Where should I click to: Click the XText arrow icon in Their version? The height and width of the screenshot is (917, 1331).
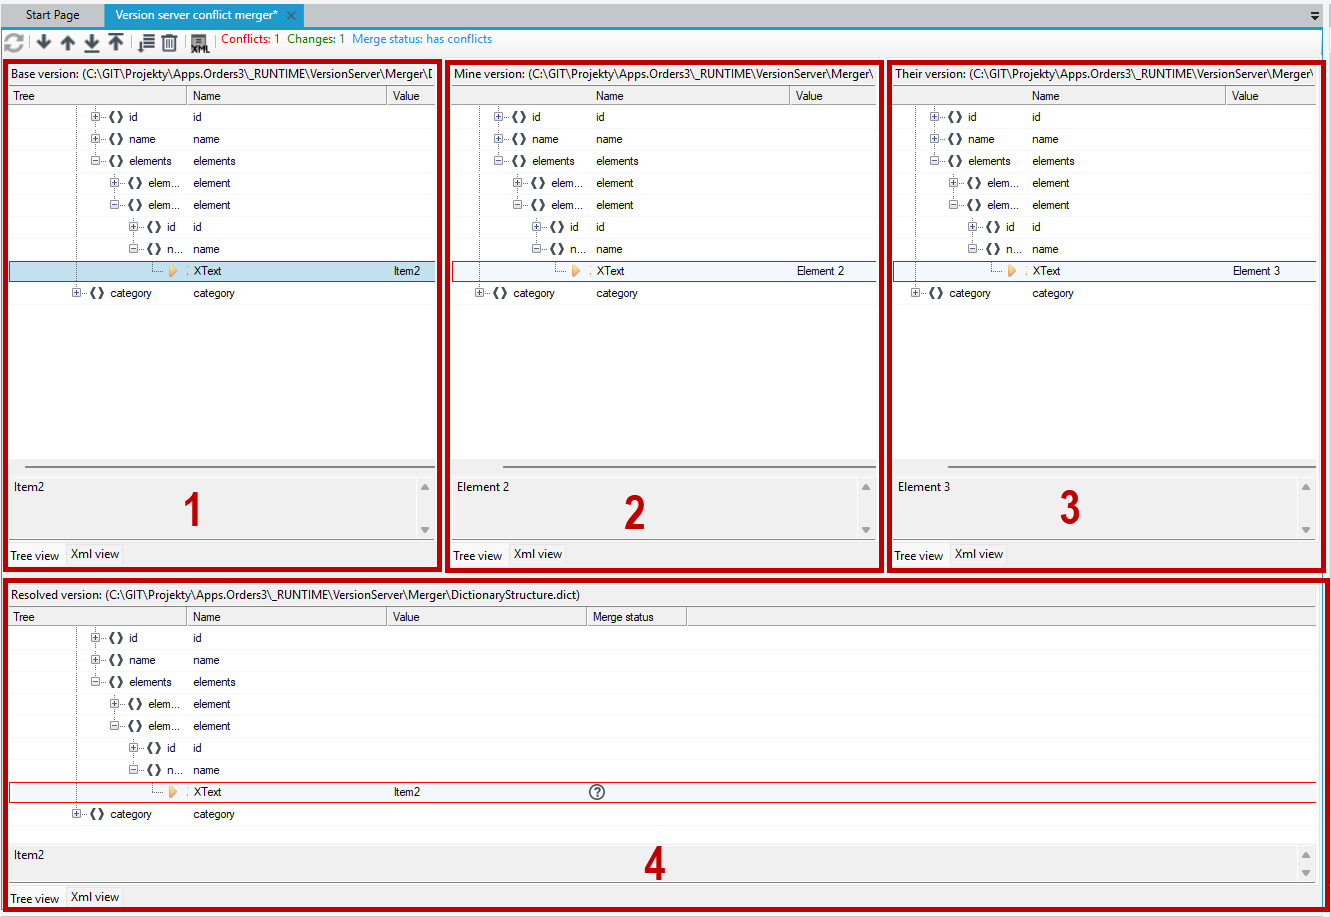[x=1012, y=271]
